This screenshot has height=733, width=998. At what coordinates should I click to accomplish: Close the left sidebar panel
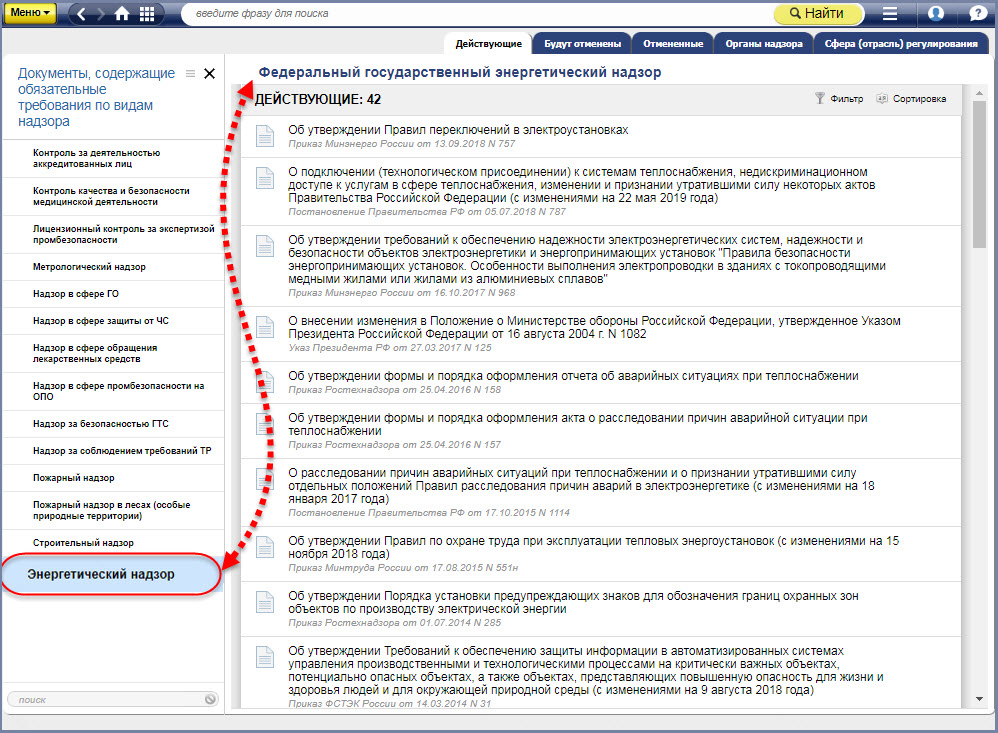click(209, 73)
